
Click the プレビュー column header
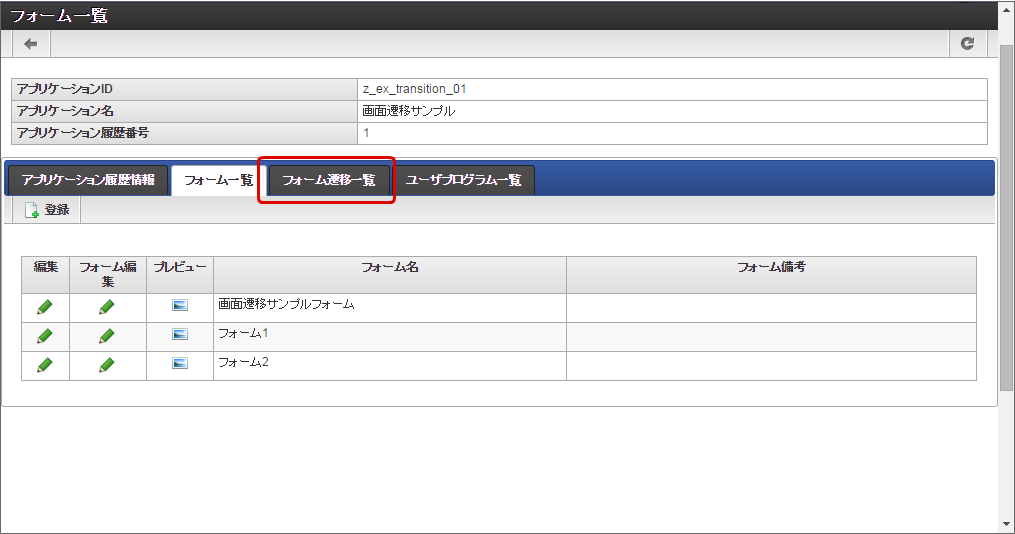[x=180, y=274]
